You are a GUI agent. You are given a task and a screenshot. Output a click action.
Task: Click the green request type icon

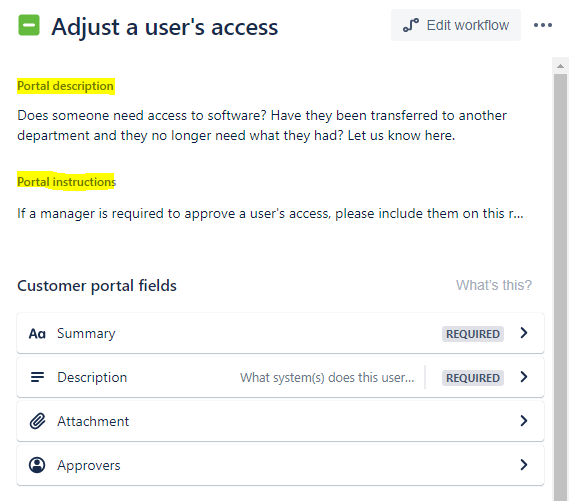pos(29,25)
